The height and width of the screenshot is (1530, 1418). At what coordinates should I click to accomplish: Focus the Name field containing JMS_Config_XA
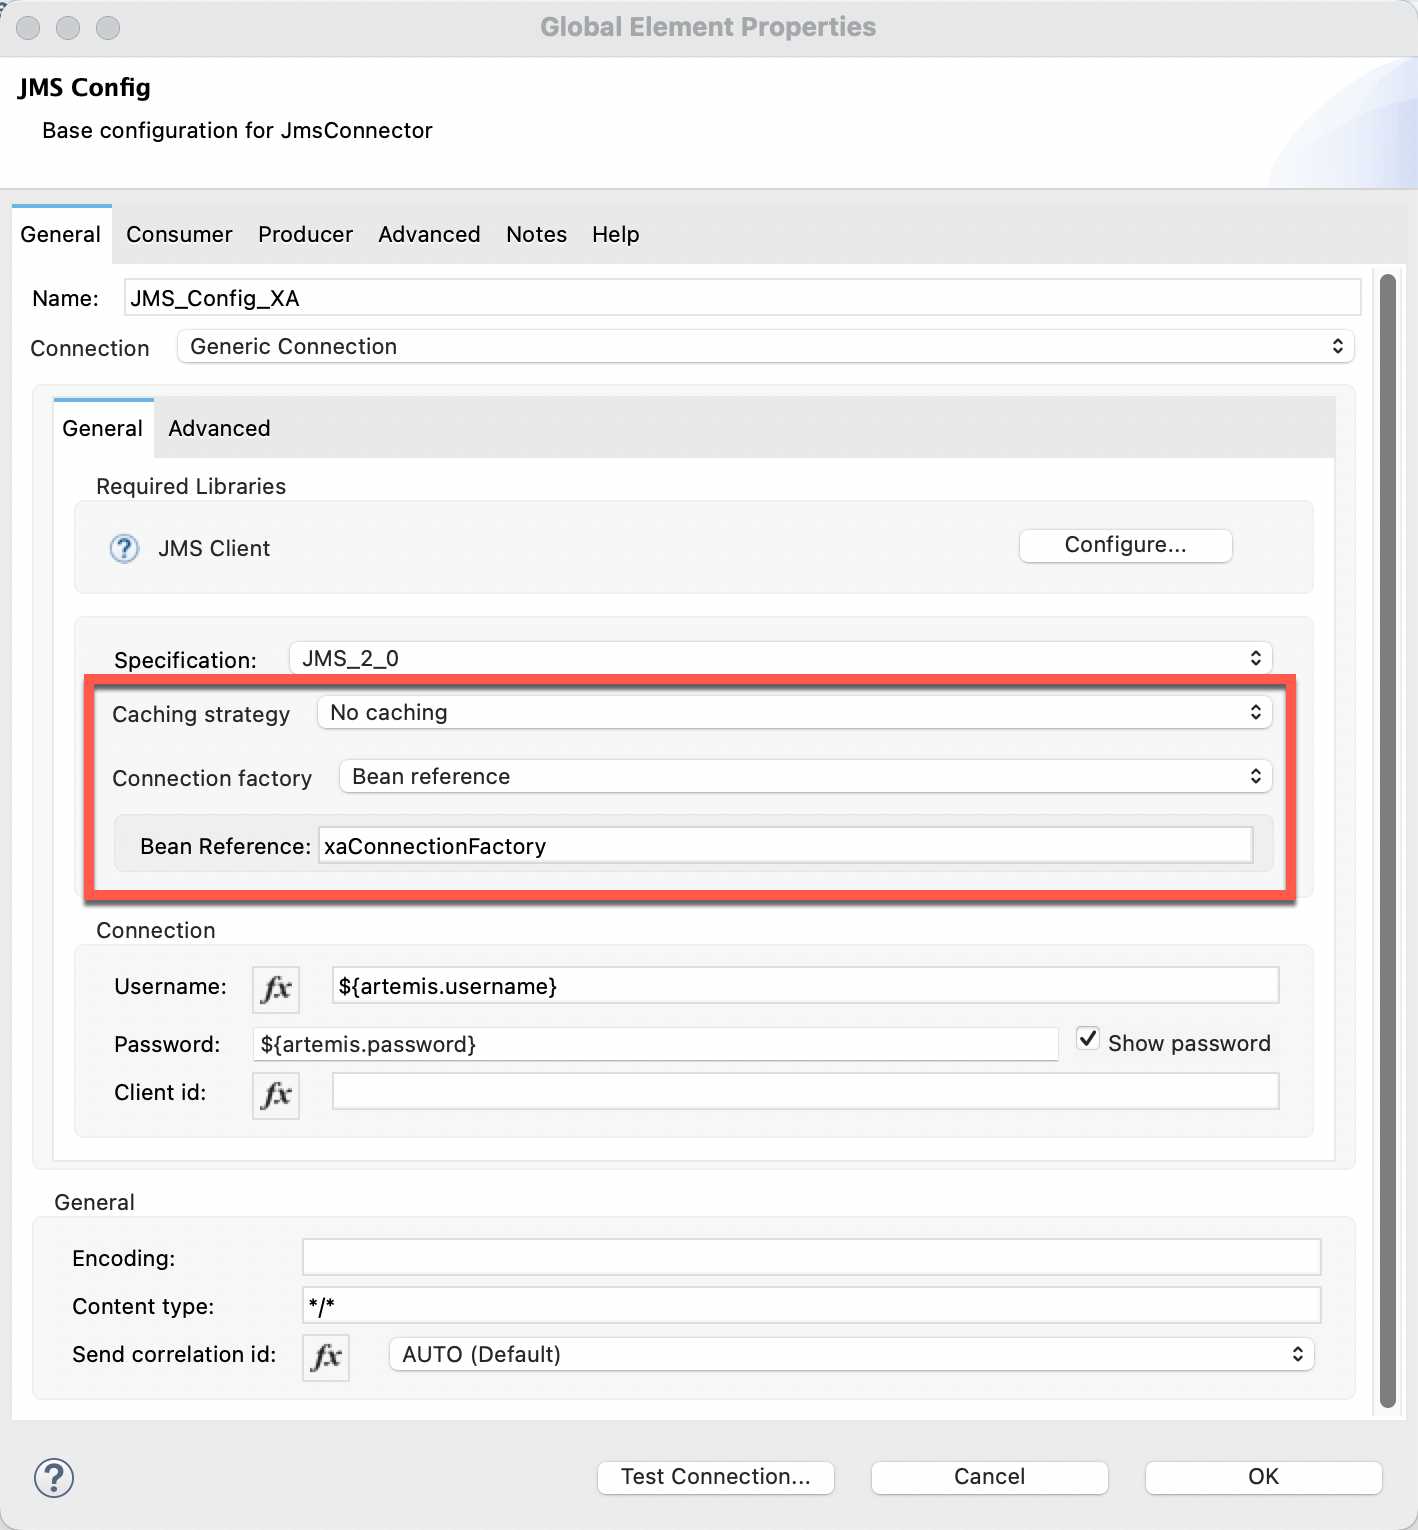coord(741,298)
